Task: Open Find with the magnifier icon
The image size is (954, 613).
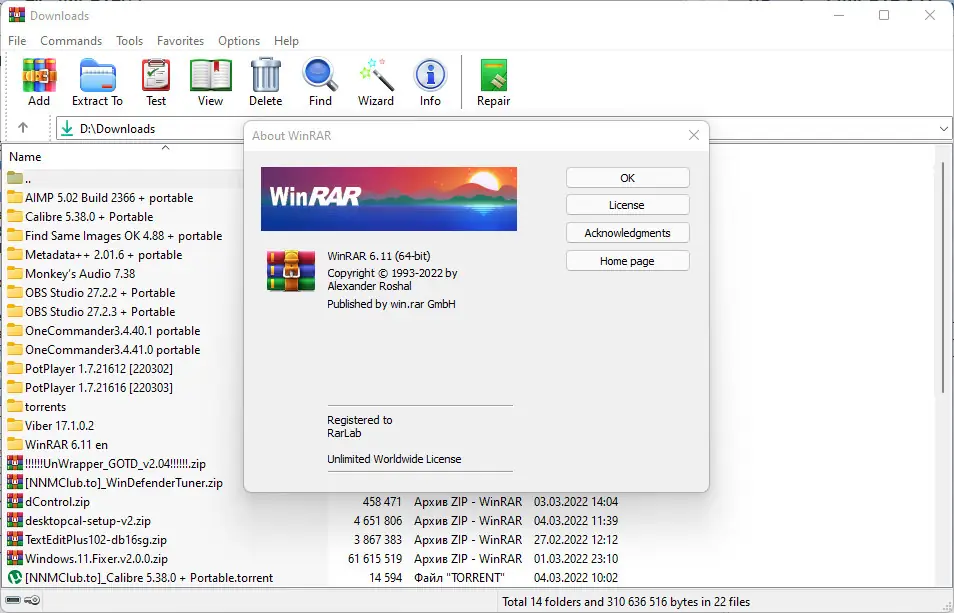Action: (x=320, y=75)
